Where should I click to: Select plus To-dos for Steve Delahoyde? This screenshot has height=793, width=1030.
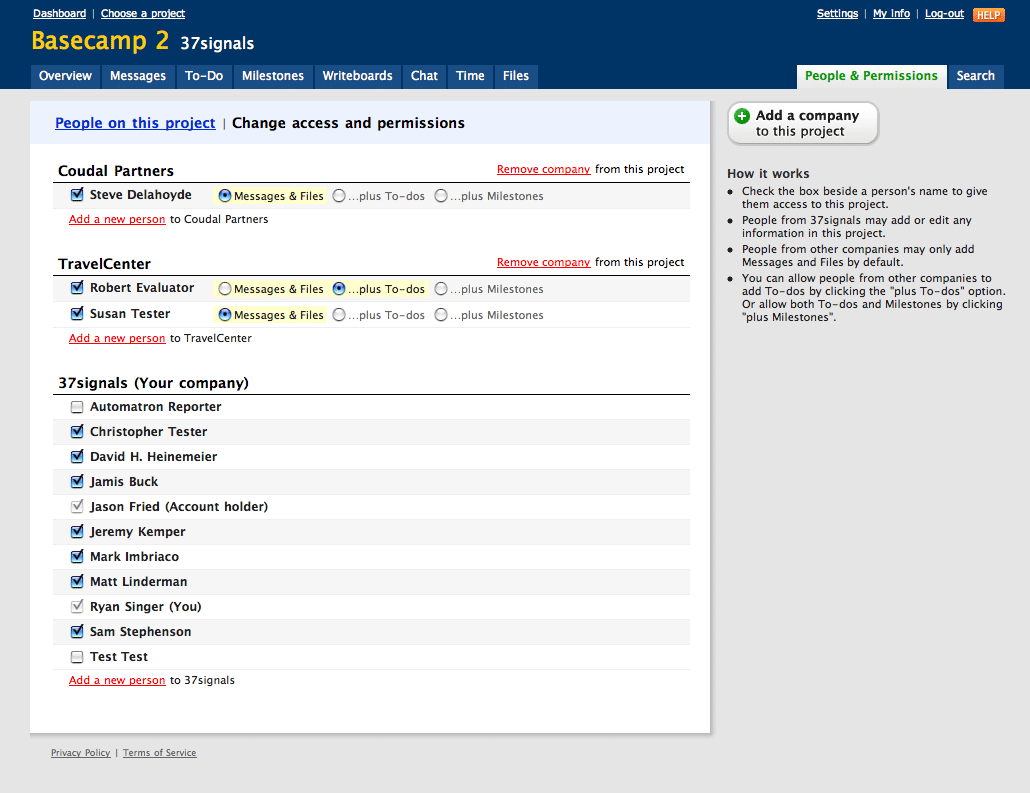pos(339,196)
